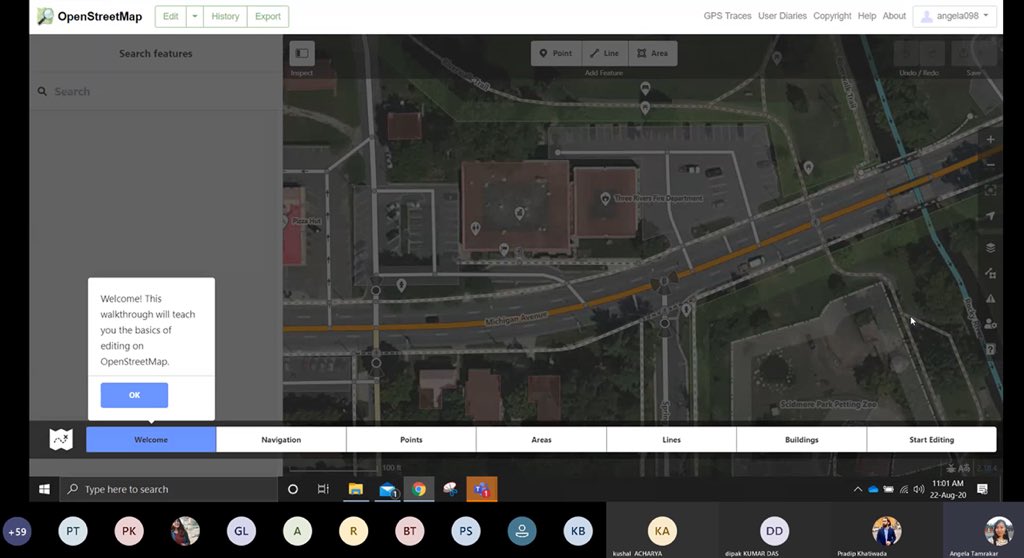Screen dimensions: 1024x558
Task: Select the Welcome walkthrough tab
Action: (151, 440)
